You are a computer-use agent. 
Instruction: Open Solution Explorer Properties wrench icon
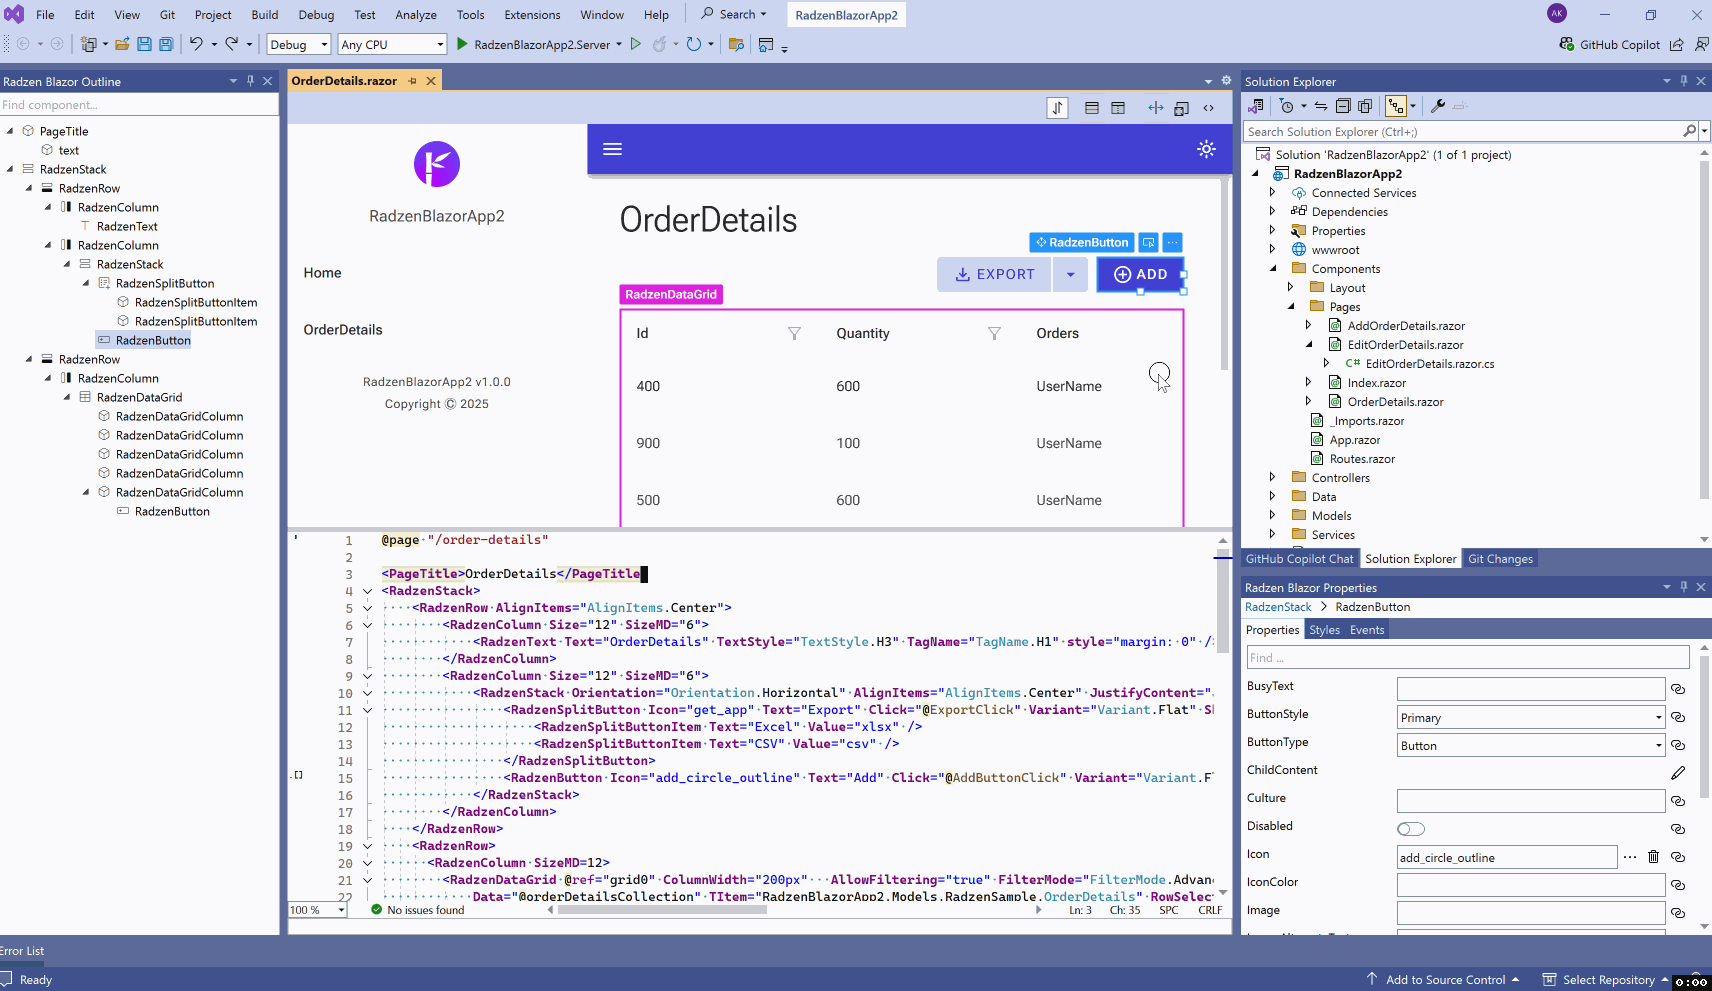(1438, 106)
